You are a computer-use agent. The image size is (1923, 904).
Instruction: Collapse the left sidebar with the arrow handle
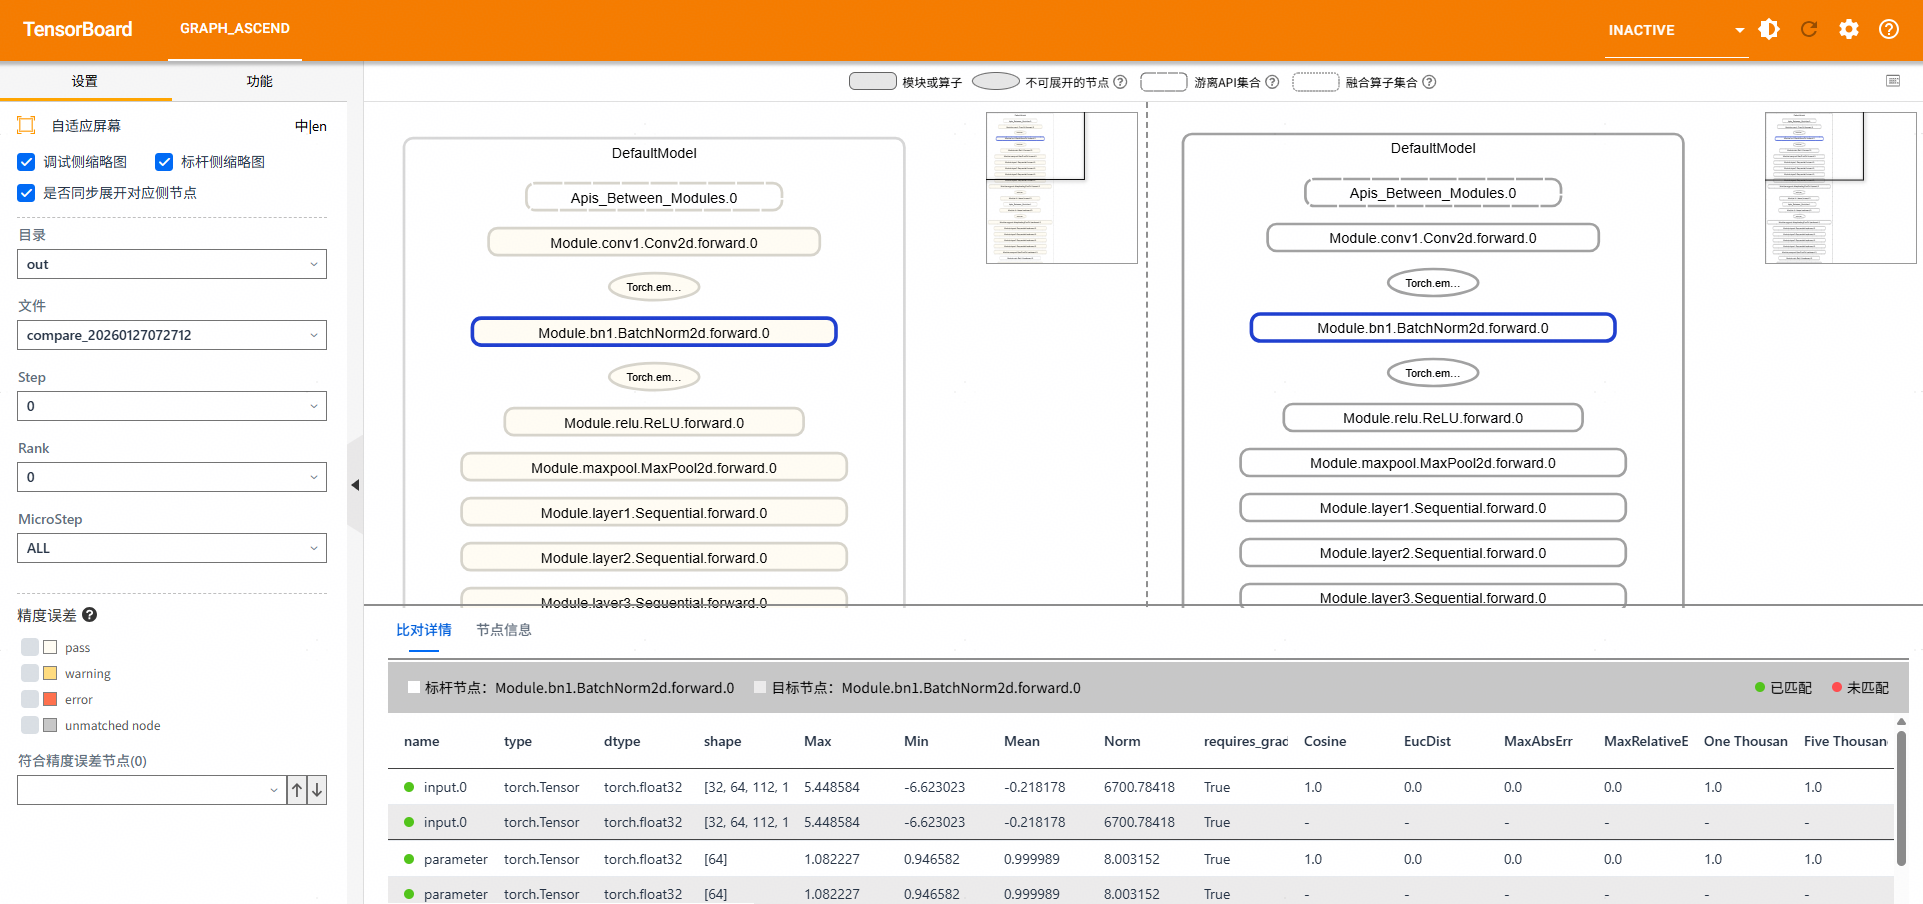click(x=355, y=485)
